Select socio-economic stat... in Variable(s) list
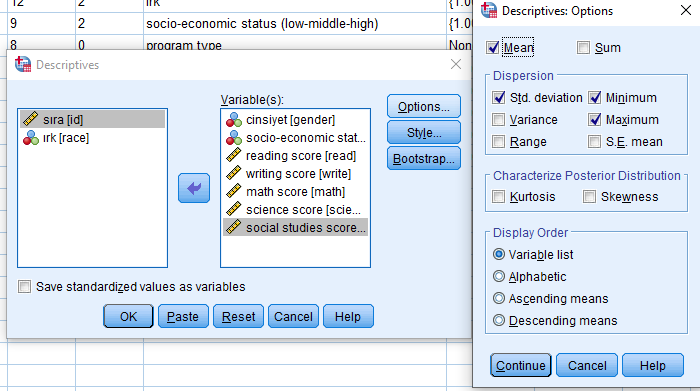The image size is (700, 391). [x=295, y=138]
